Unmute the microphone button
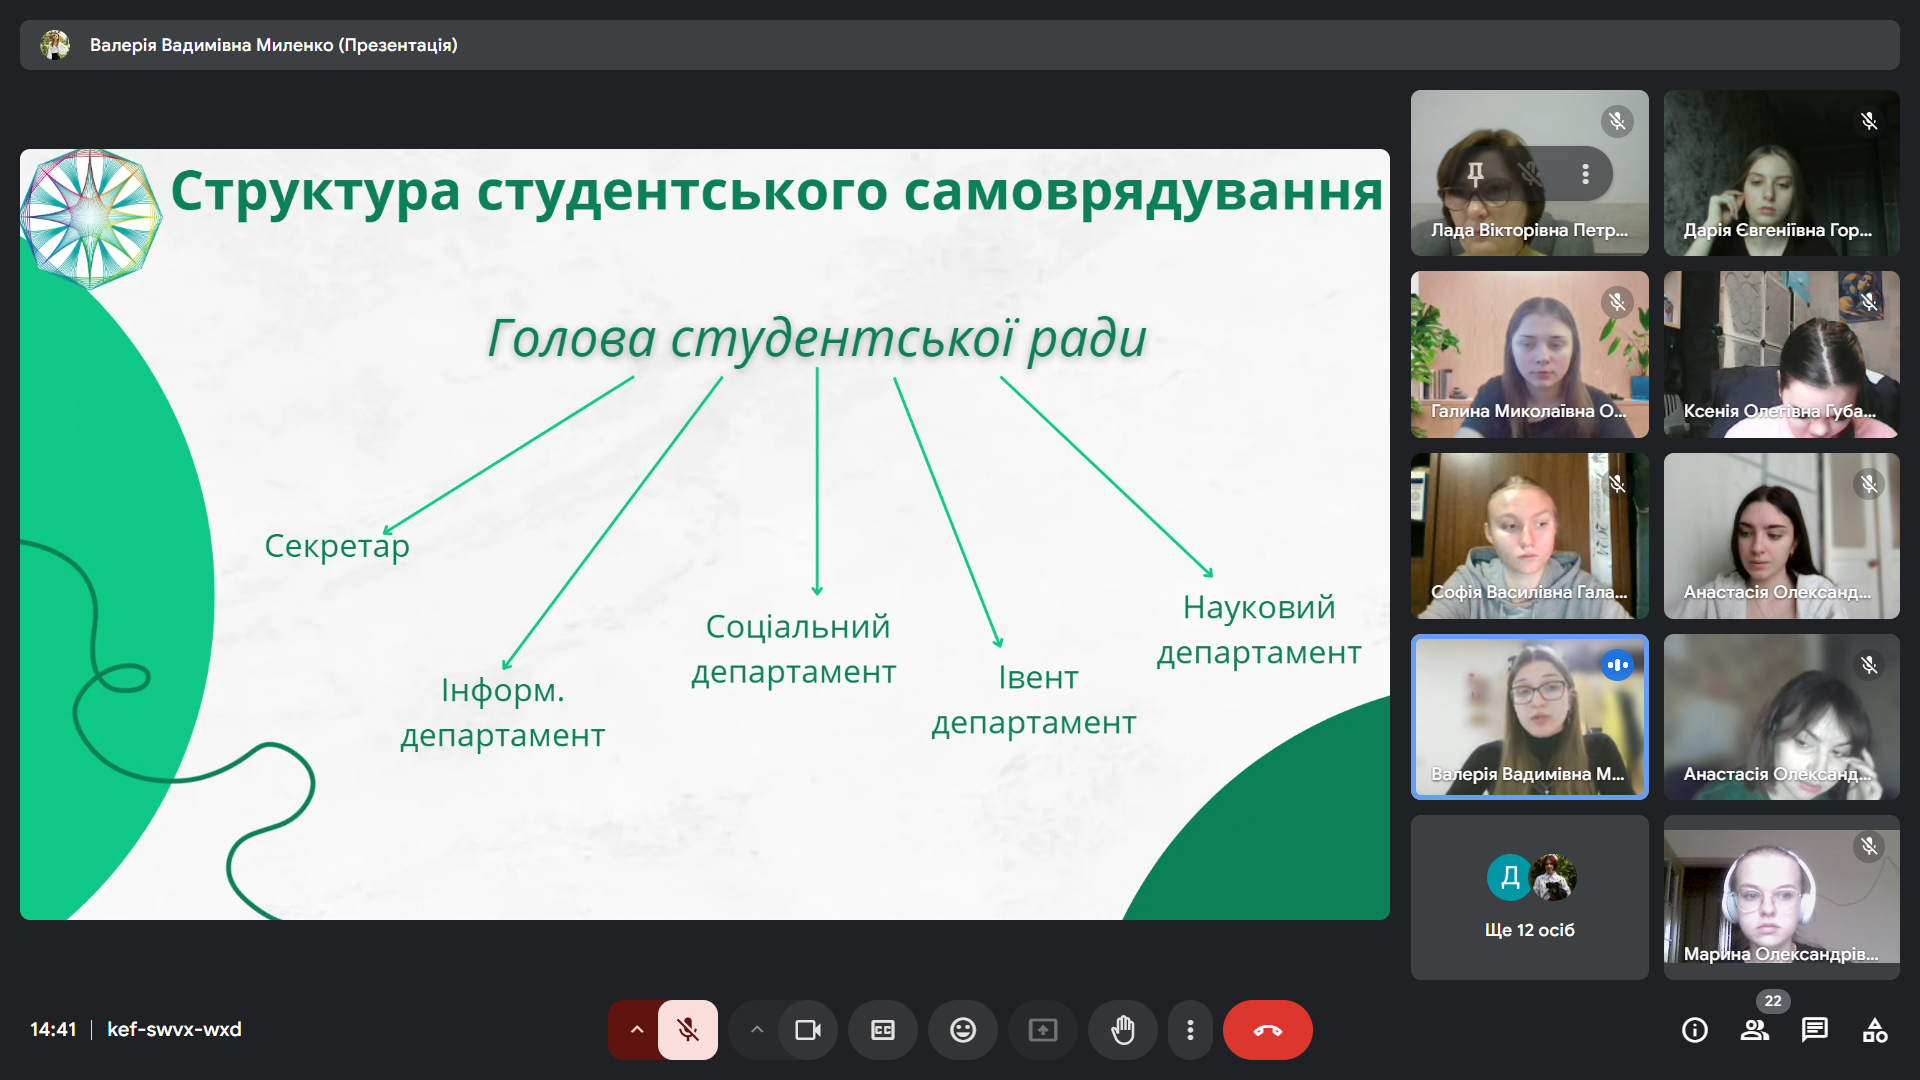 pos(688,1030)
